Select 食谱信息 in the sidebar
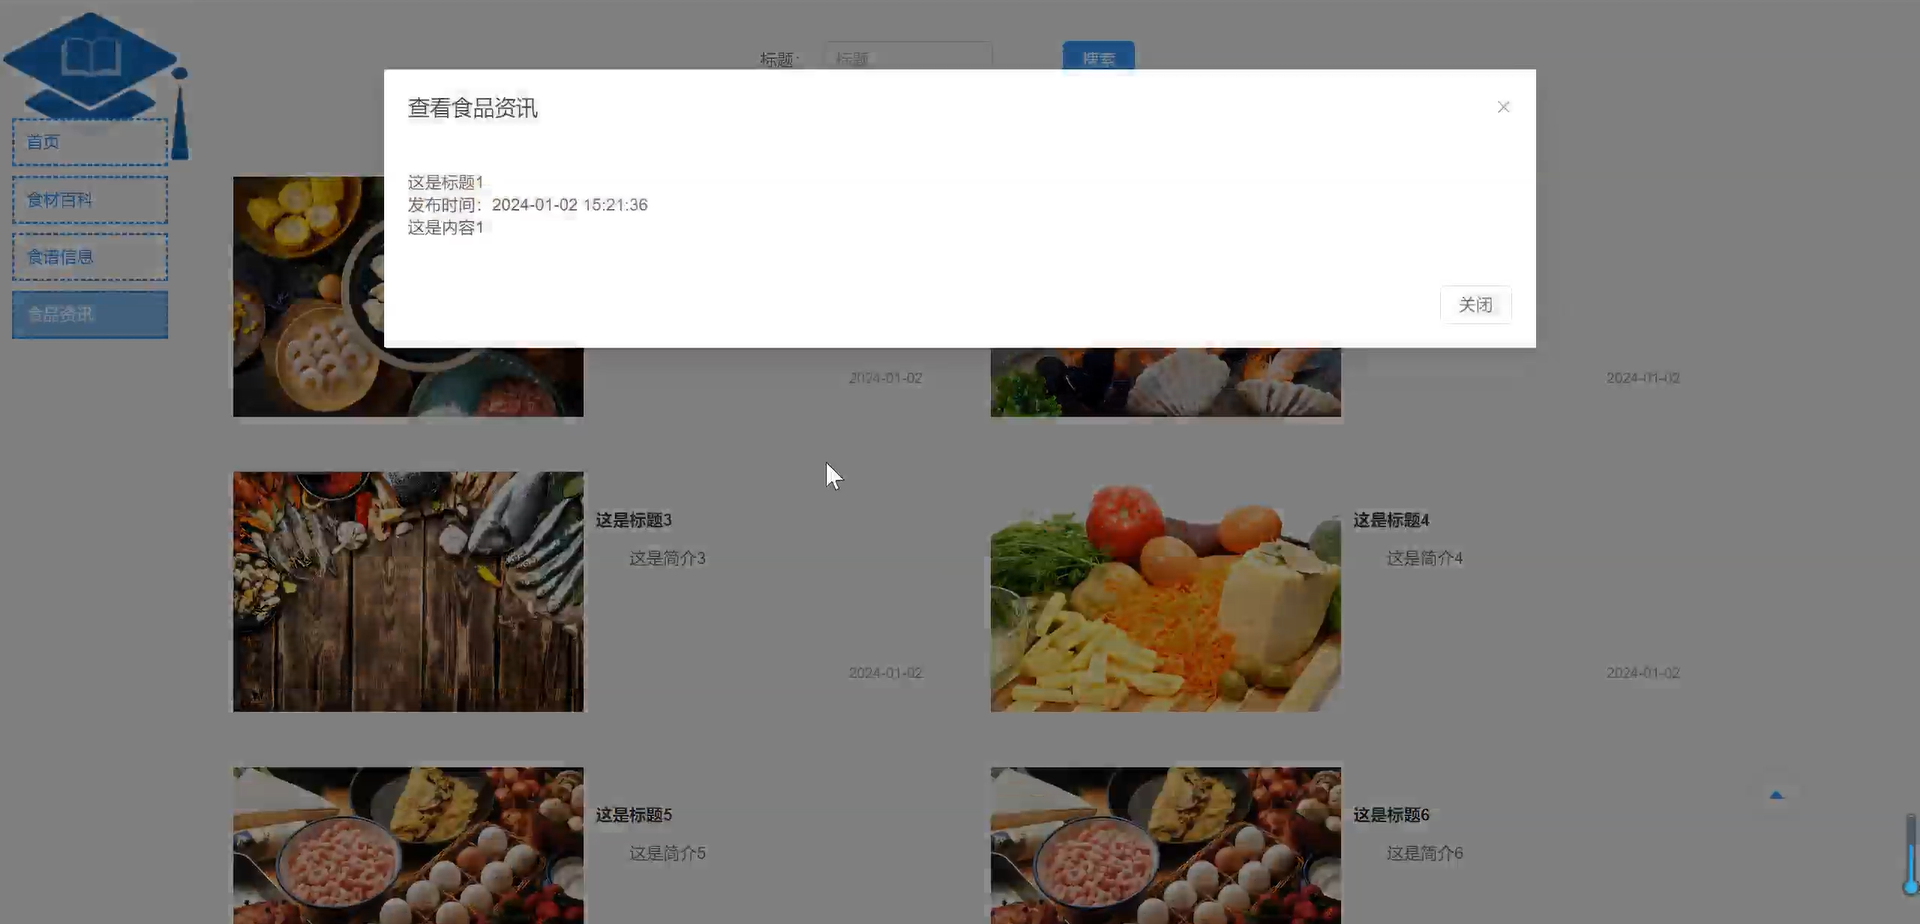The image size is (1920, 924). click(90, 257)
